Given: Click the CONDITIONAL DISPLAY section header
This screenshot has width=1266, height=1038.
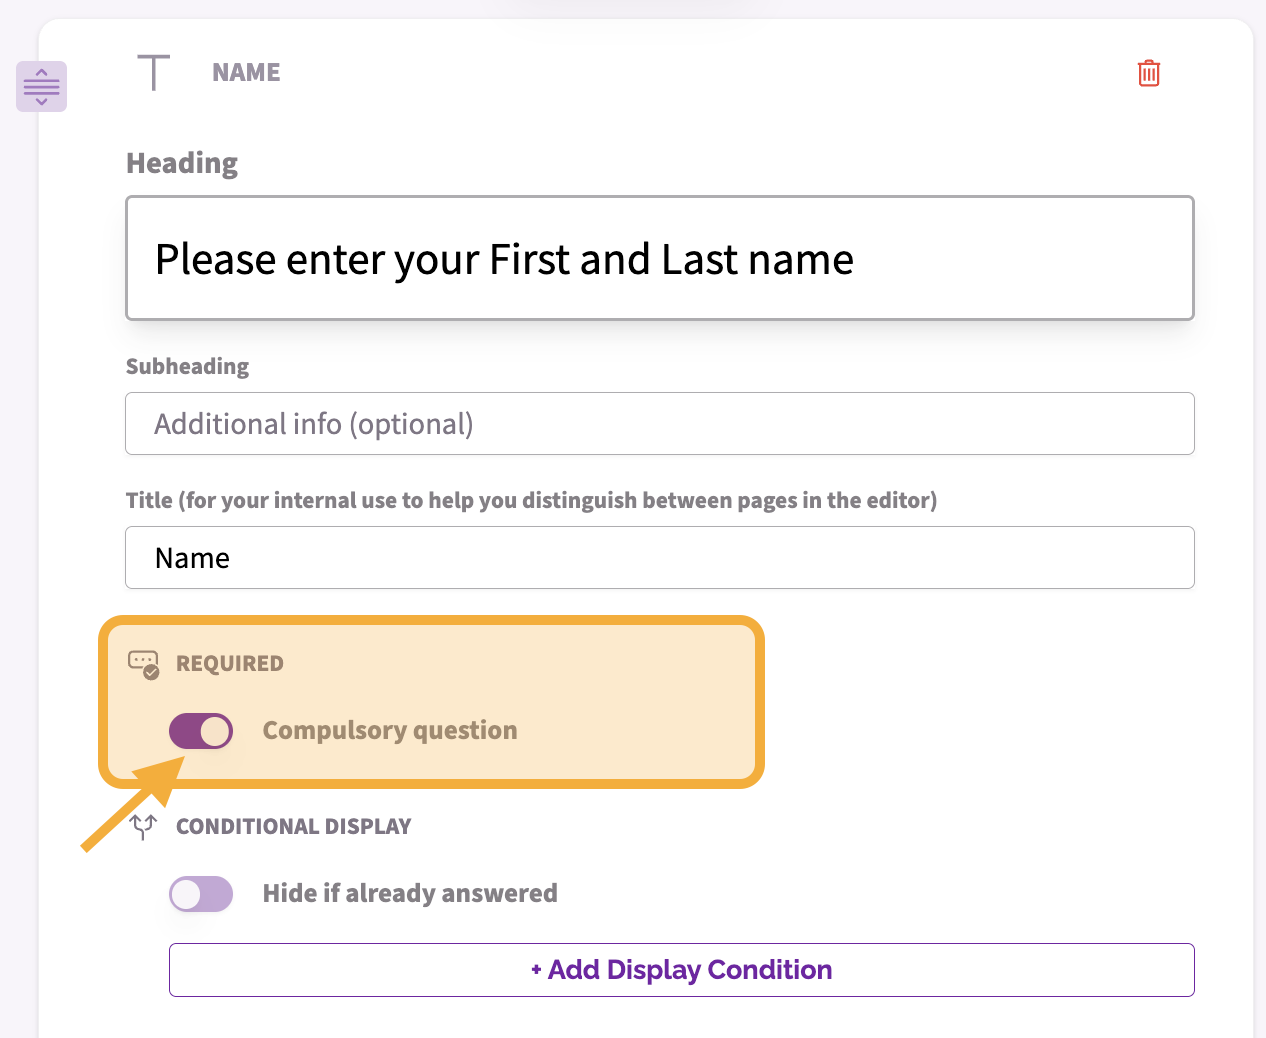Looking at the screenshot, I should click(x=294, y=826).
